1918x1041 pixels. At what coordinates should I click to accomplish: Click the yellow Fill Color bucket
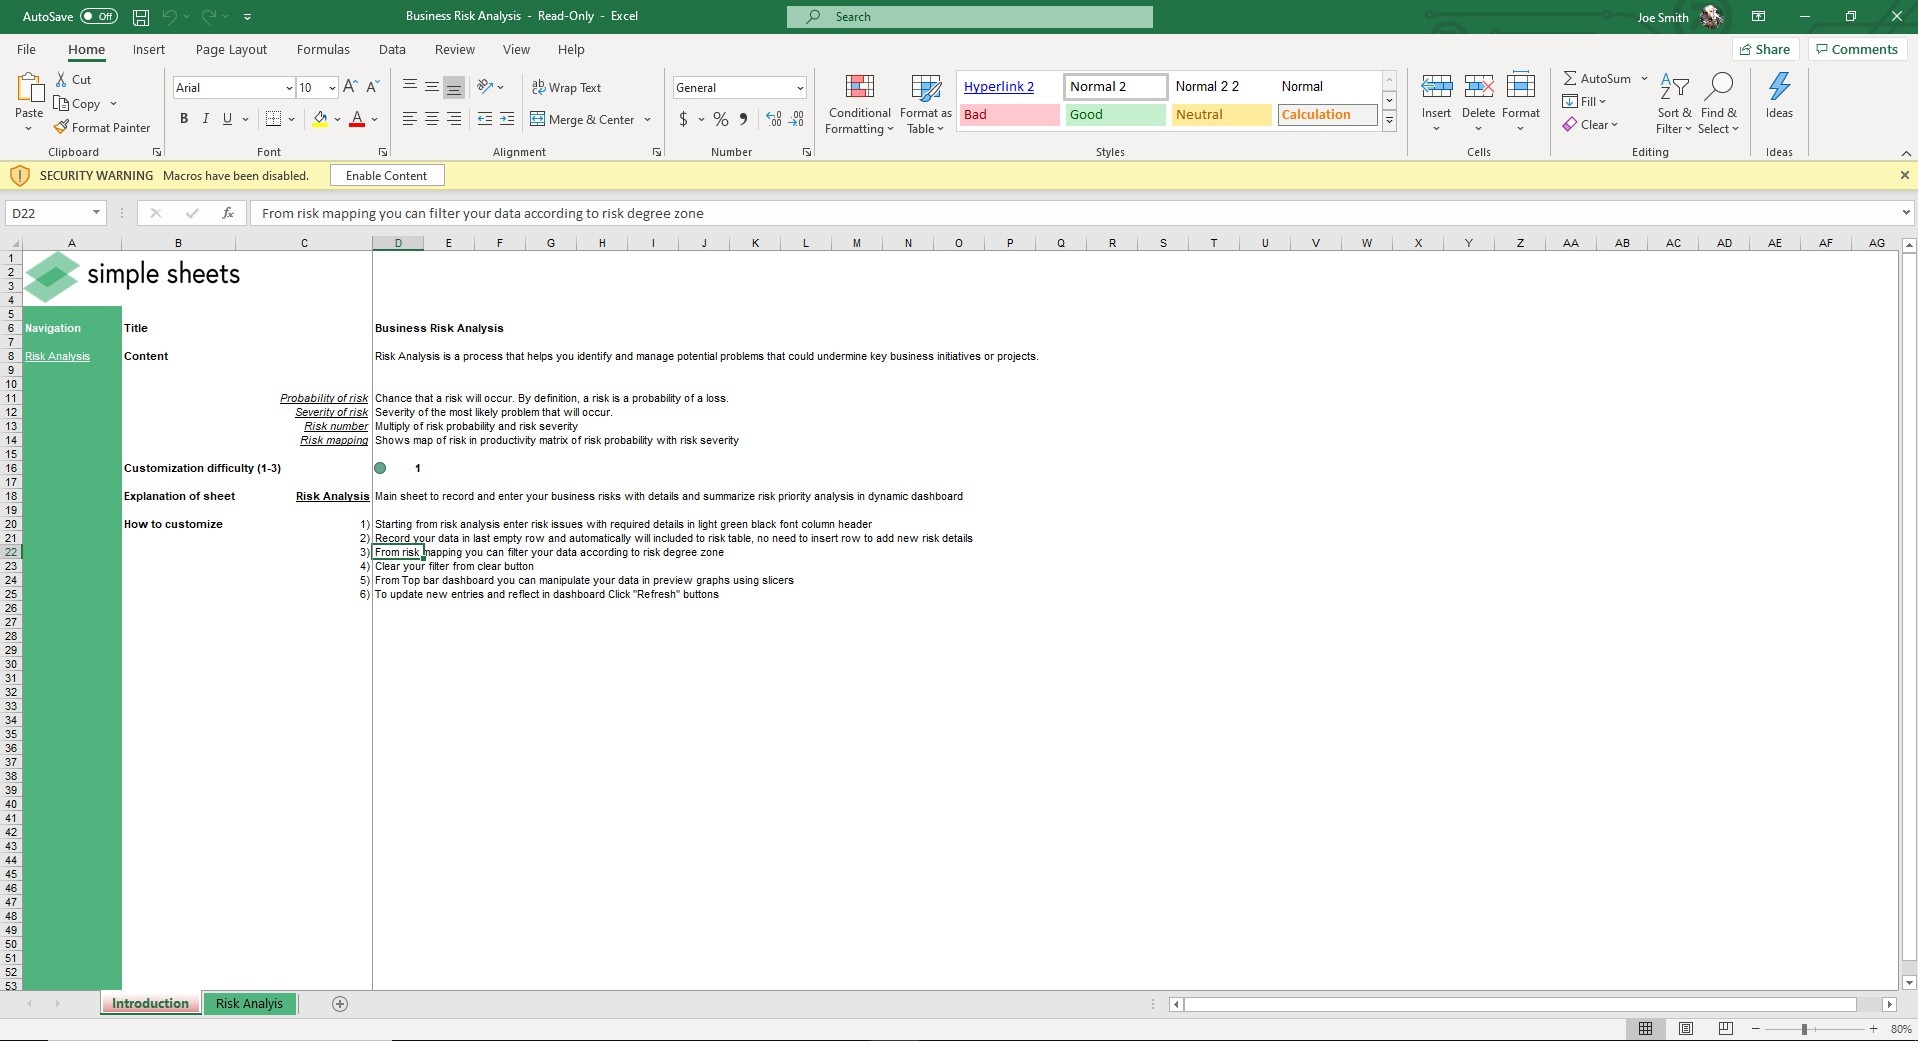point(320,119)
